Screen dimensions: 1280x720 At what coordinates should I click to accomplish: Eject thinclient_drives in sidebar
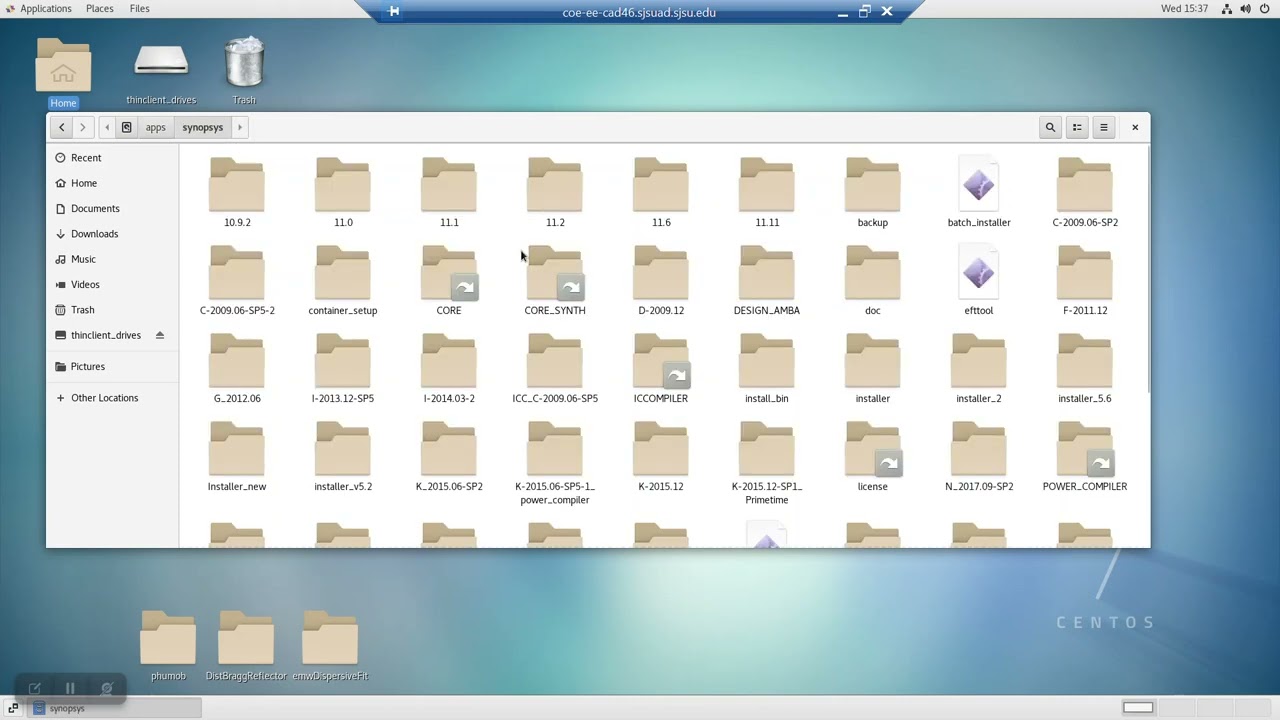coord(160,335)
